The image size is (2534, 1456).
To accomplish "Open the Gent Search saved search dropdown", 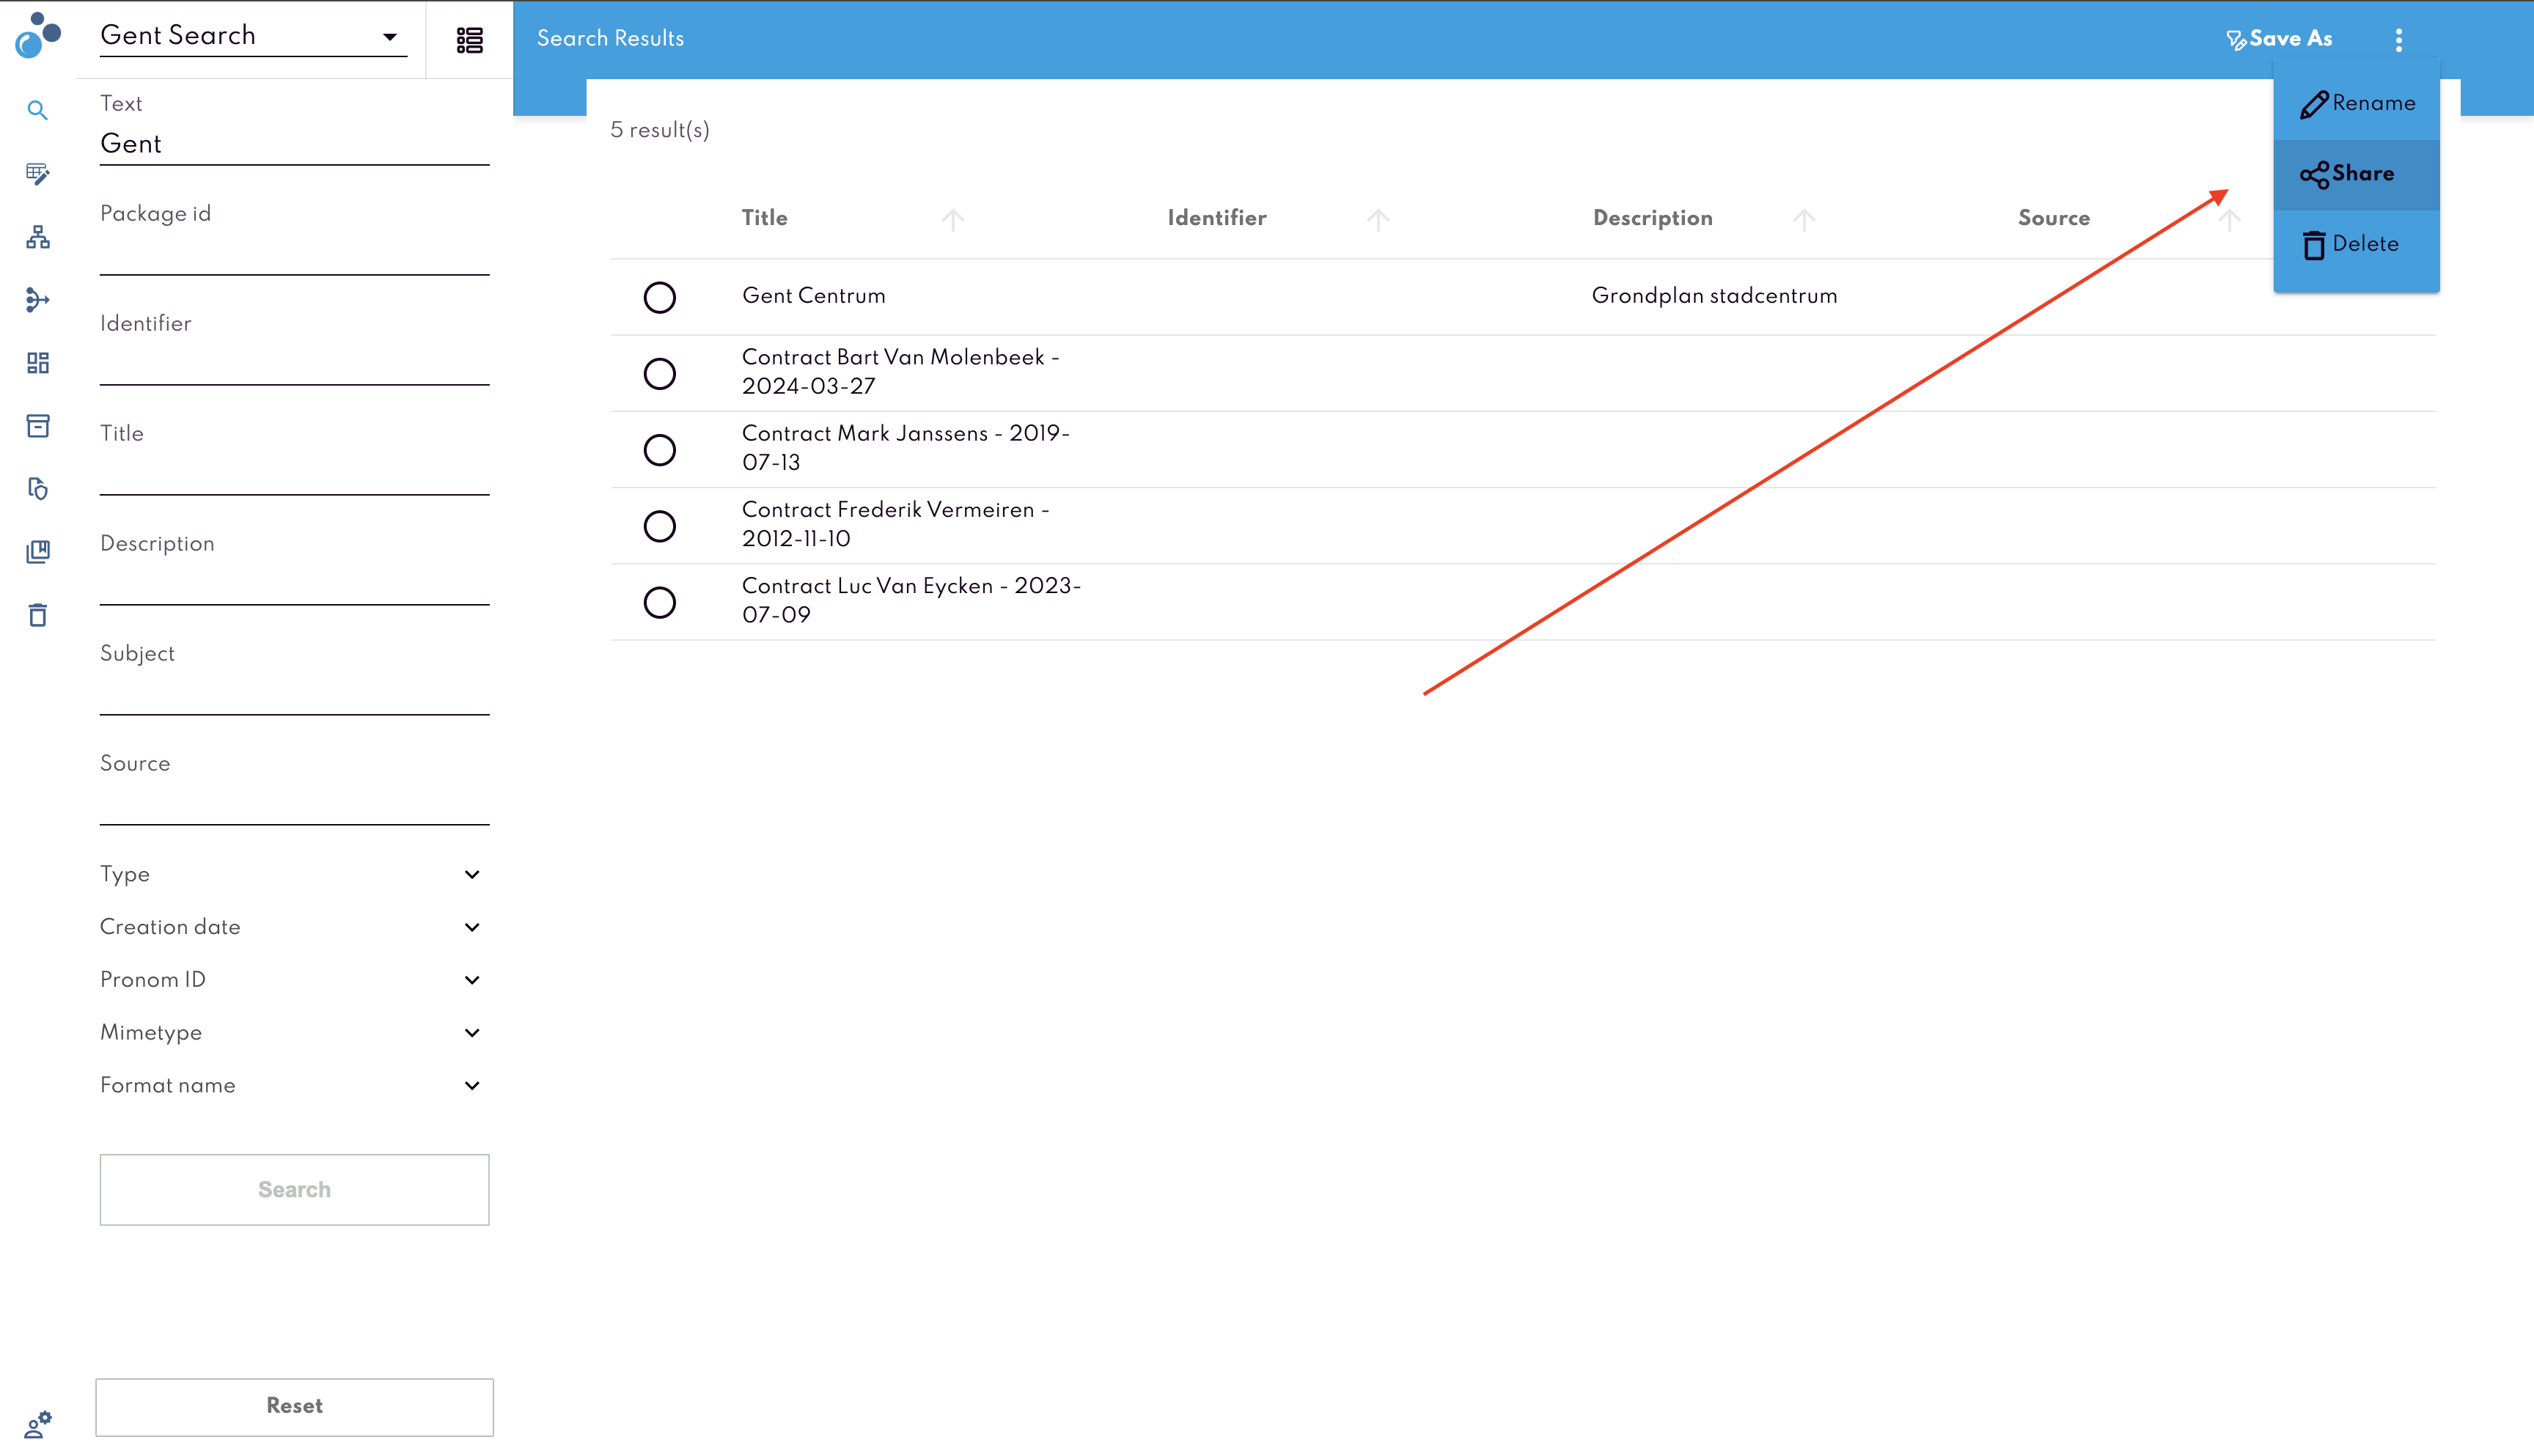I will [253, 36].
